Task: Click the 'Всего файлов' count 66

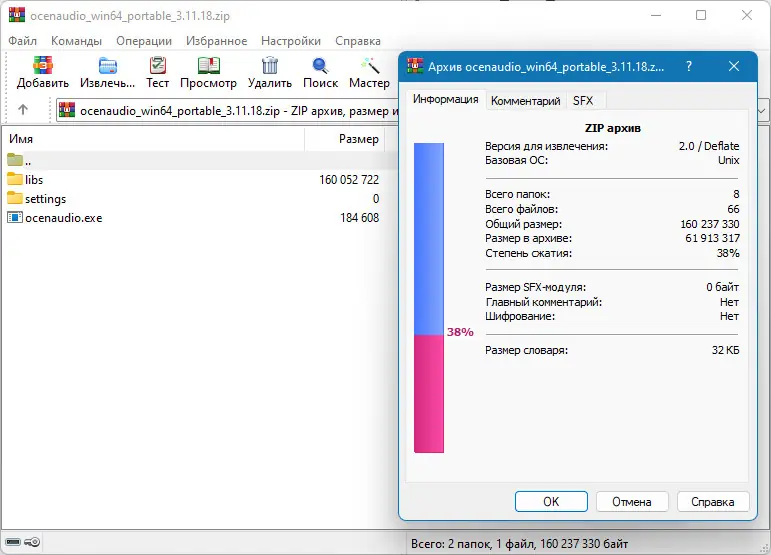Action: pos(733,209)
